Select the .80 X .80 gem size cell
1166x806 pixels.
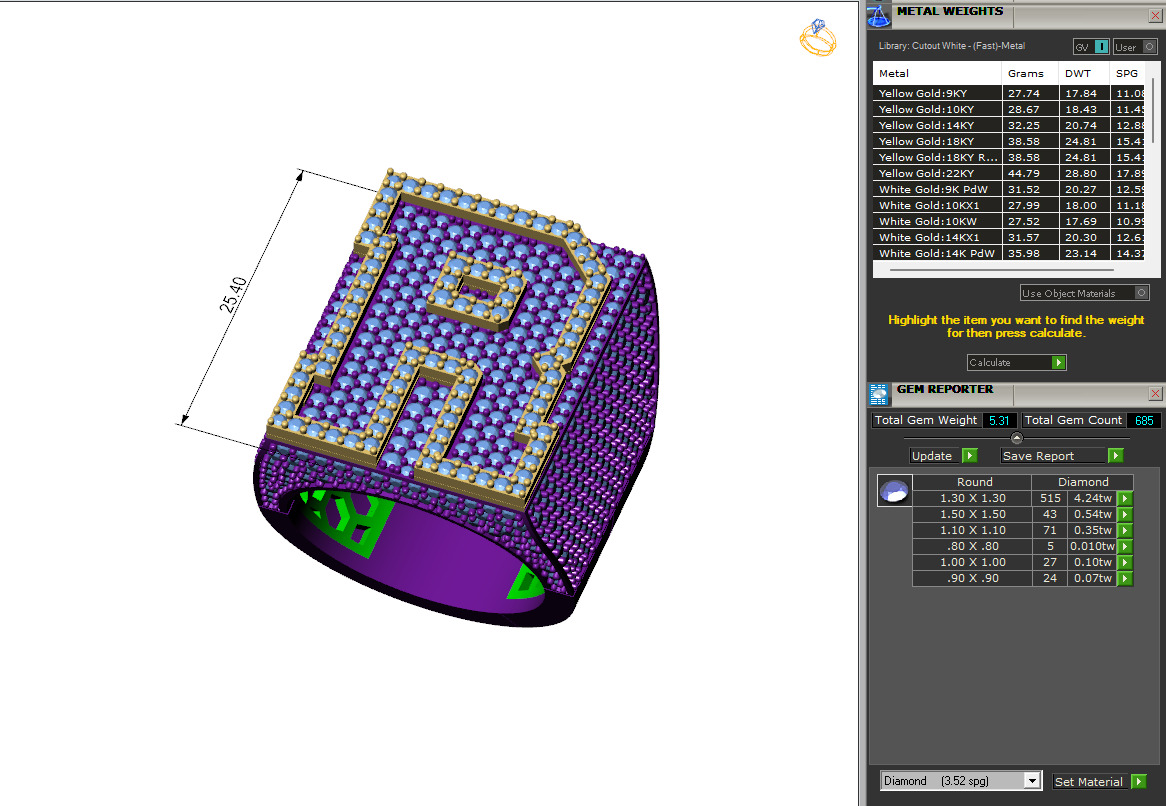(x=973, y=547)
